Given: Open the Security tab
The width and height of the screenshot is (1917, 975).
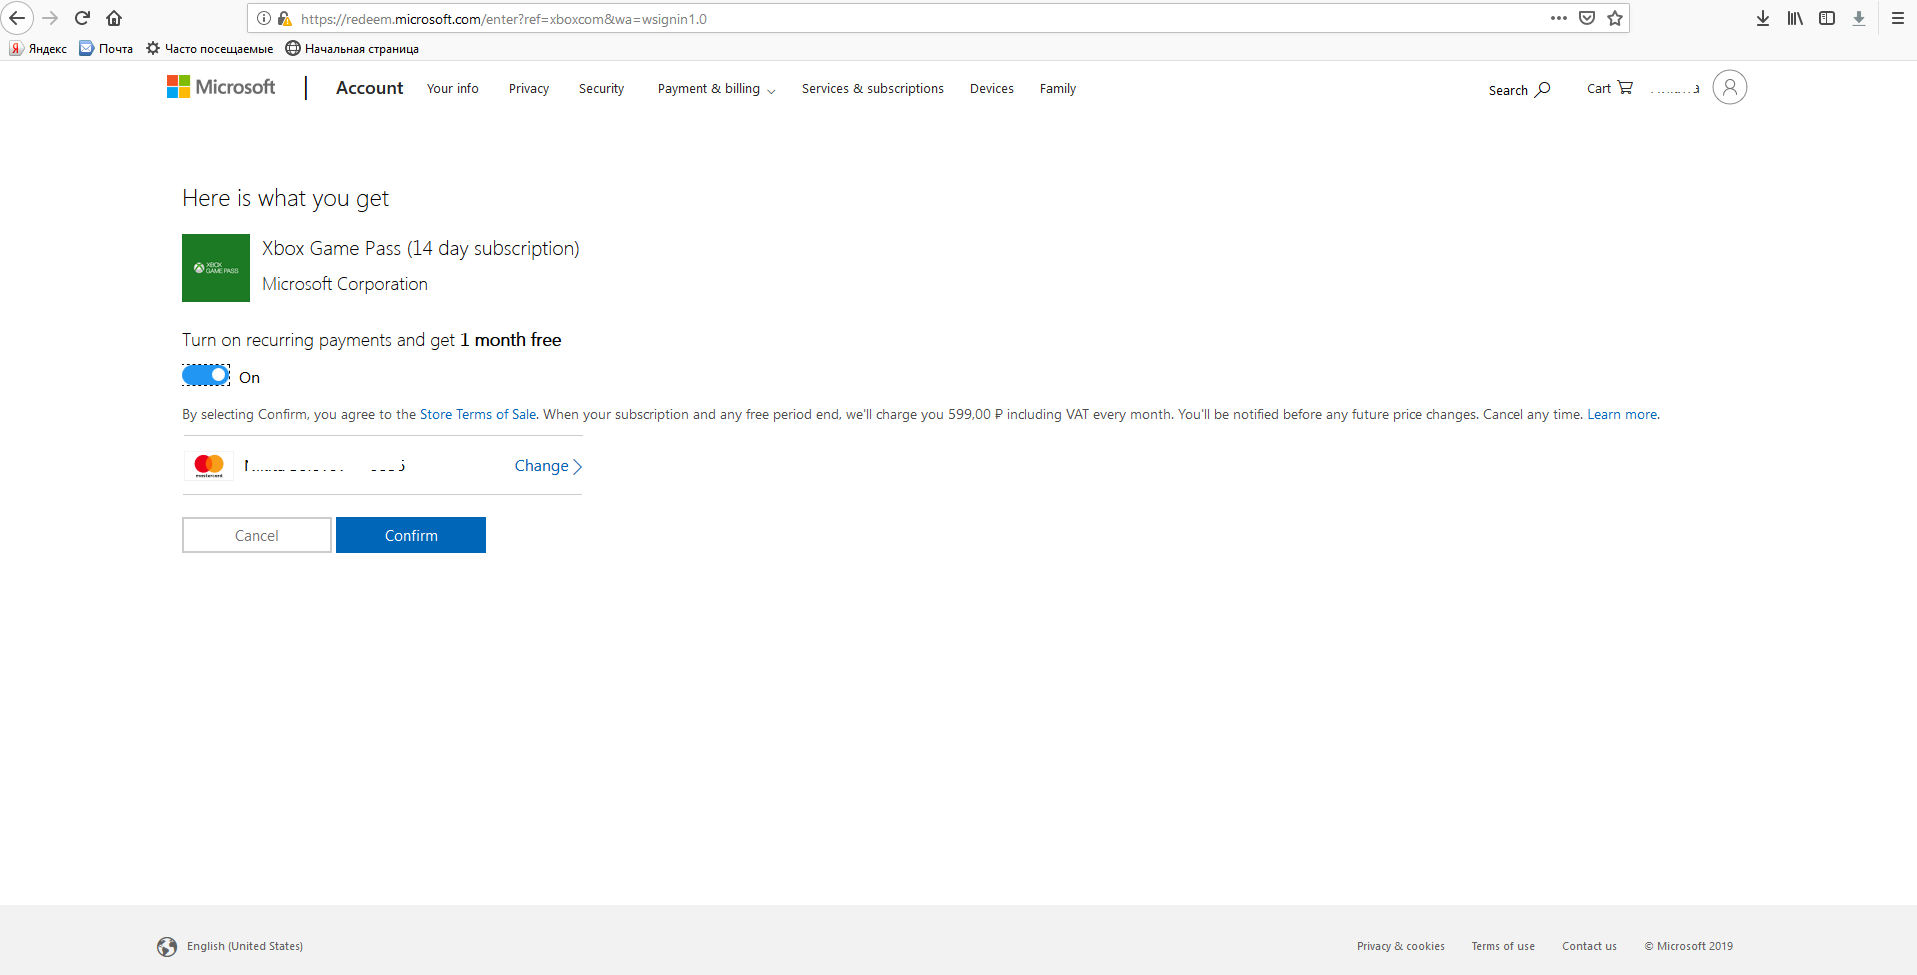Looking at the screenshot, I should [601, 89].
